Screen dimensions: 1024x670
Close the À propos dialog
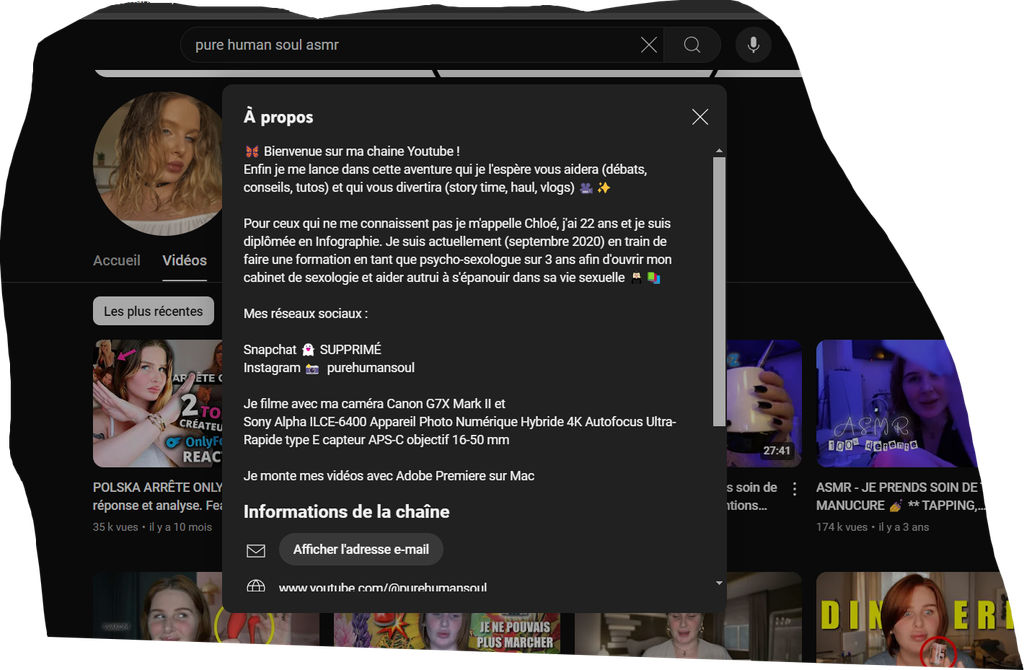tap(700, 117)
